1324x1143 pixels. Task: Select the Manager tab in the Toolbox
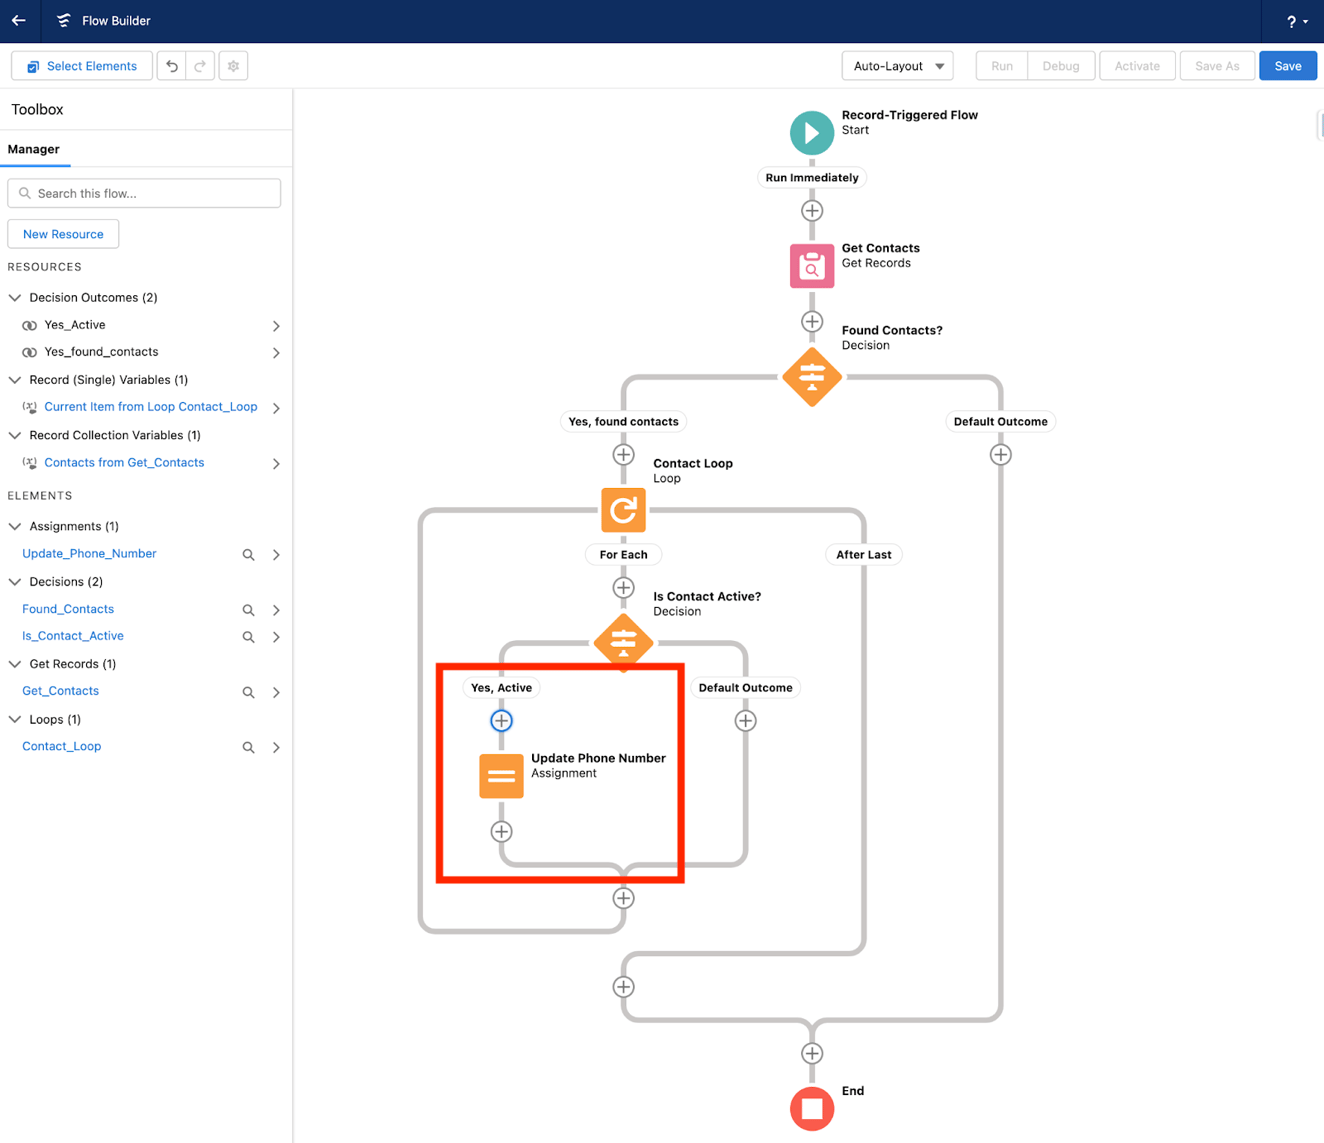35,149
